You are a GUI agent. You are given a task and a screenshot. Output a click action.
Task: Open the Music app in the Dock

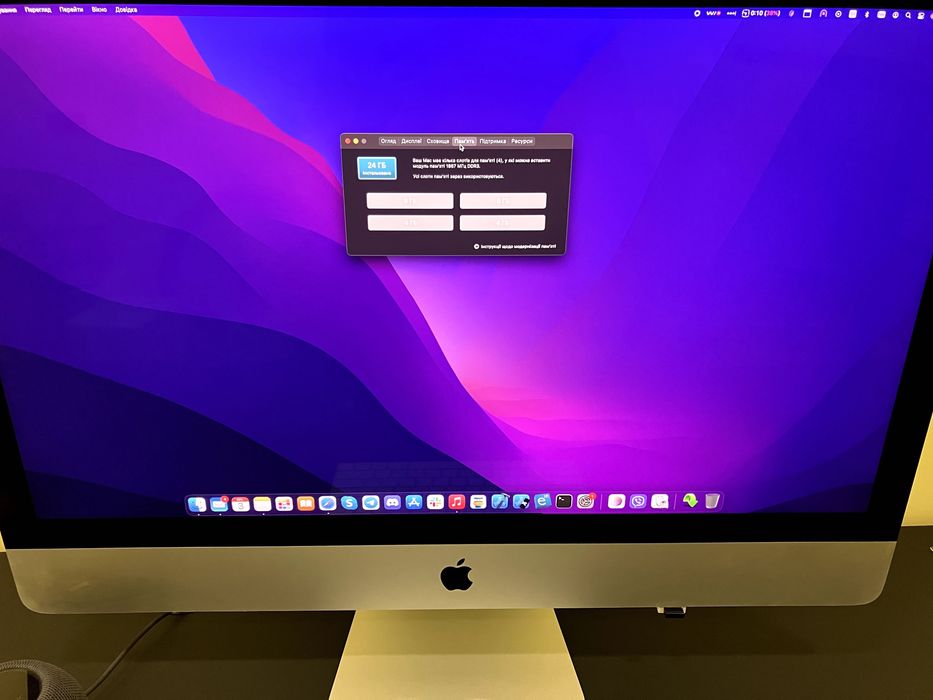point(456,502)
